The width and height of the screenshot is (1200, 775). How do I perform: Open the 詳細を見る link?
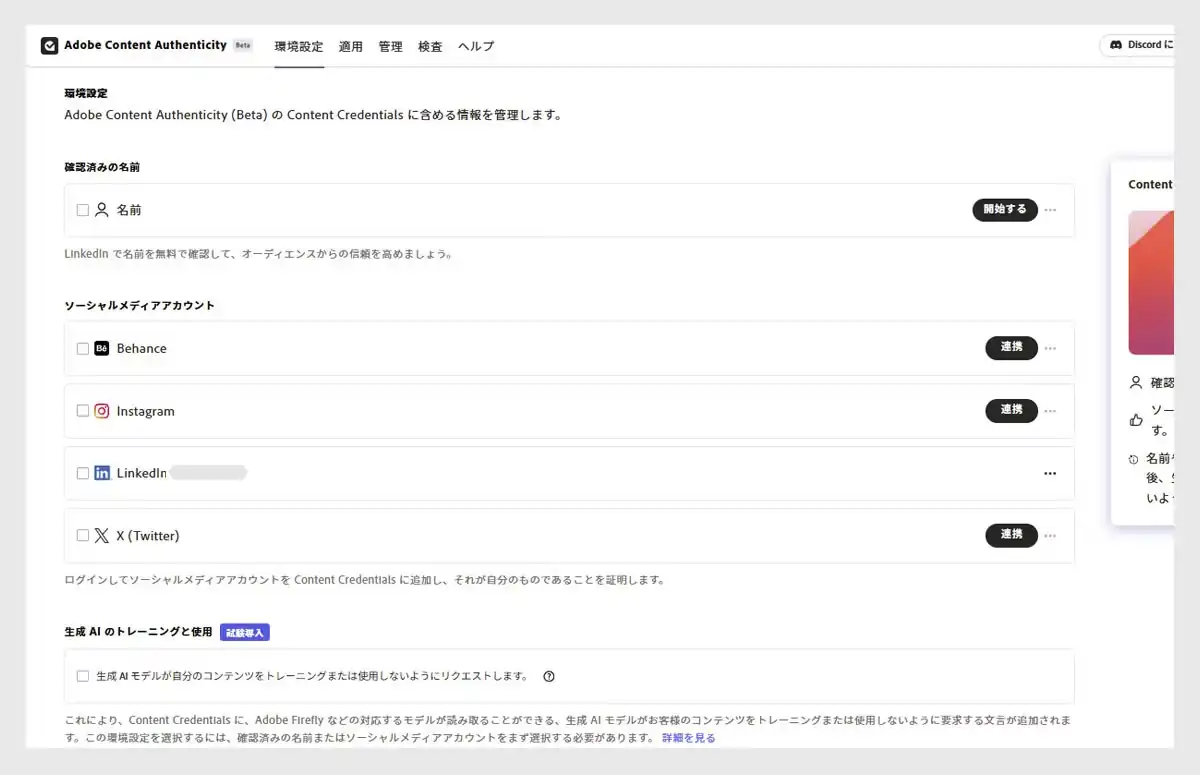(x=688, y=738)
